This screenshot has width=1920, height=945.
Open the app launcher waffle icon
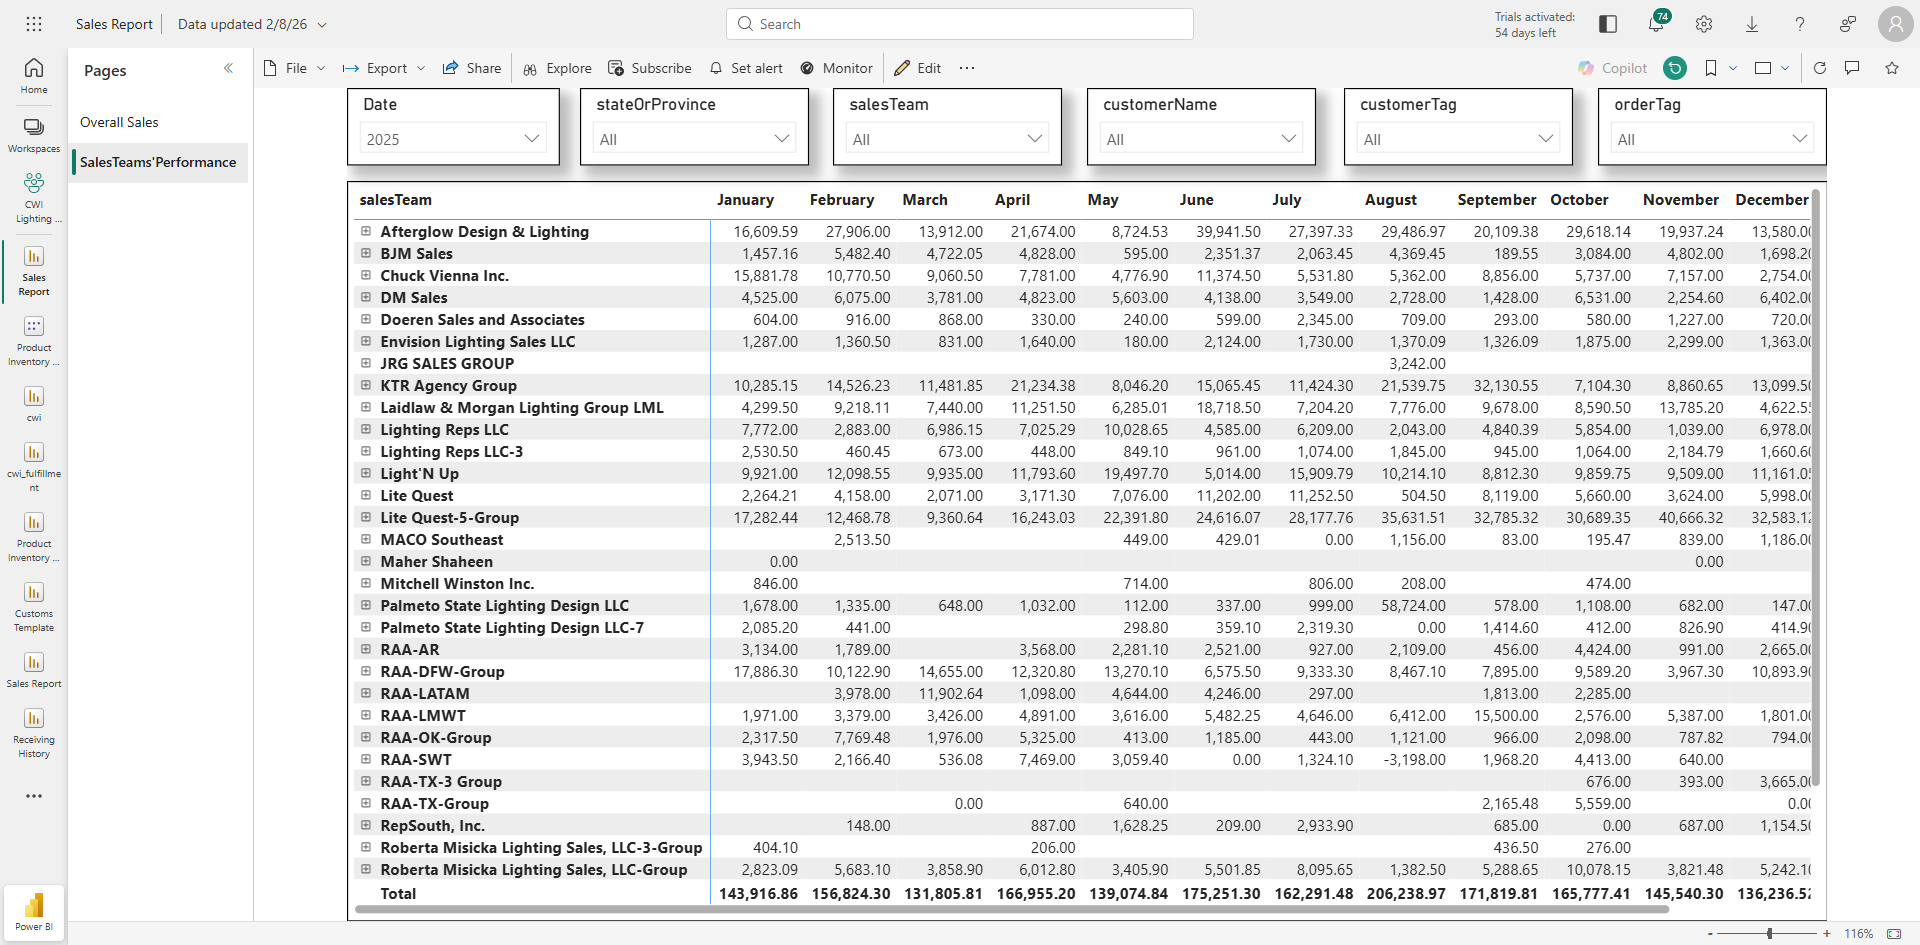coord(34,24)
